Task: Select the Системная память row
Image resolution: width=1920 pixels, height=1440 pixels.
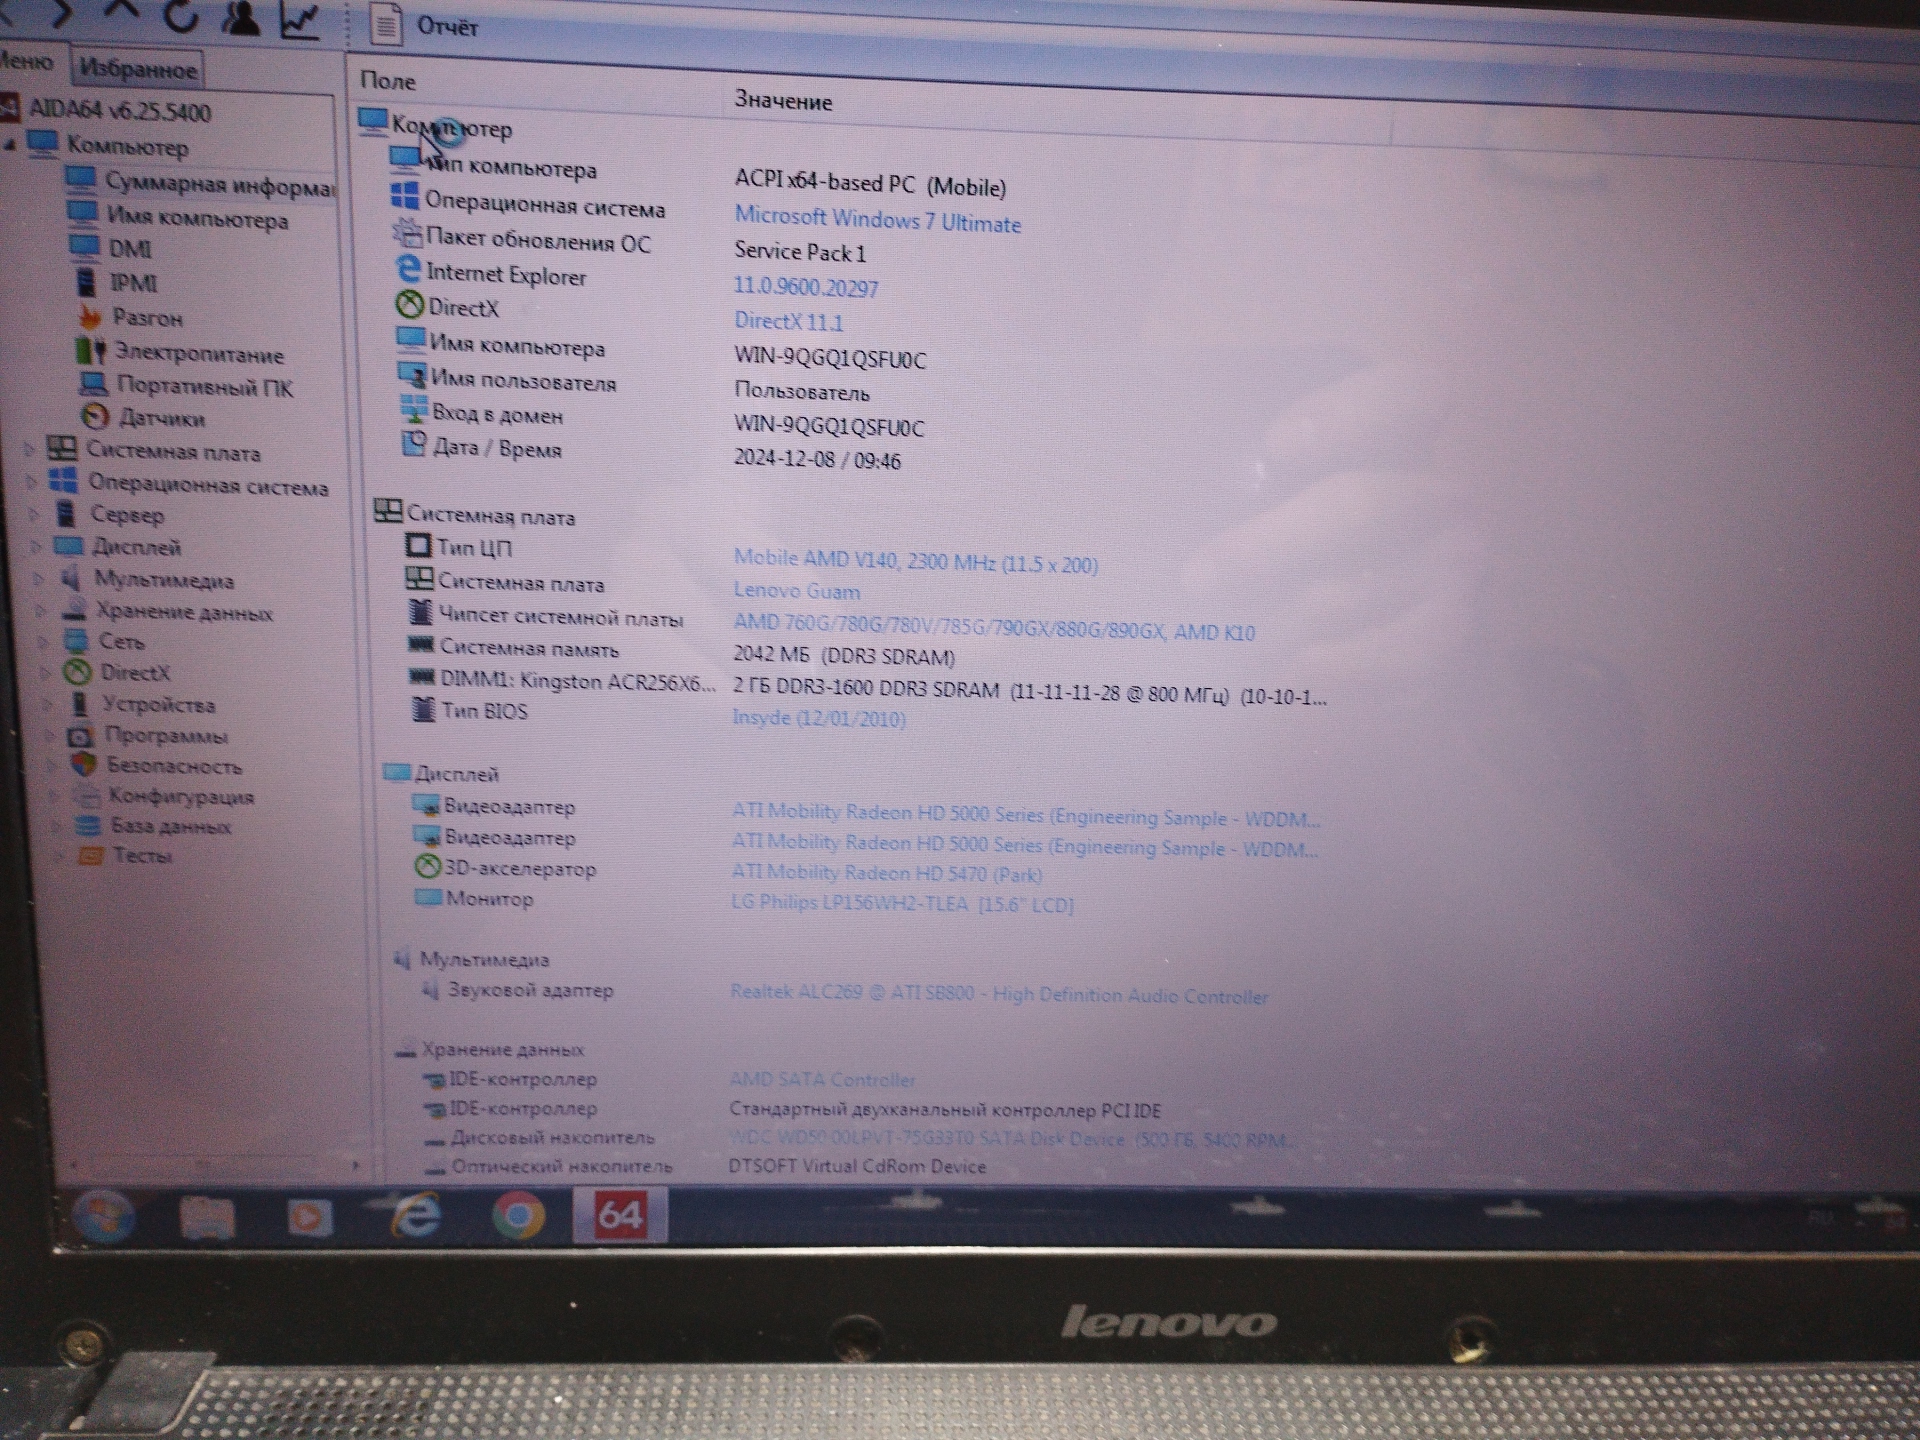Action: pyautogui.click(x=680, y=652)
